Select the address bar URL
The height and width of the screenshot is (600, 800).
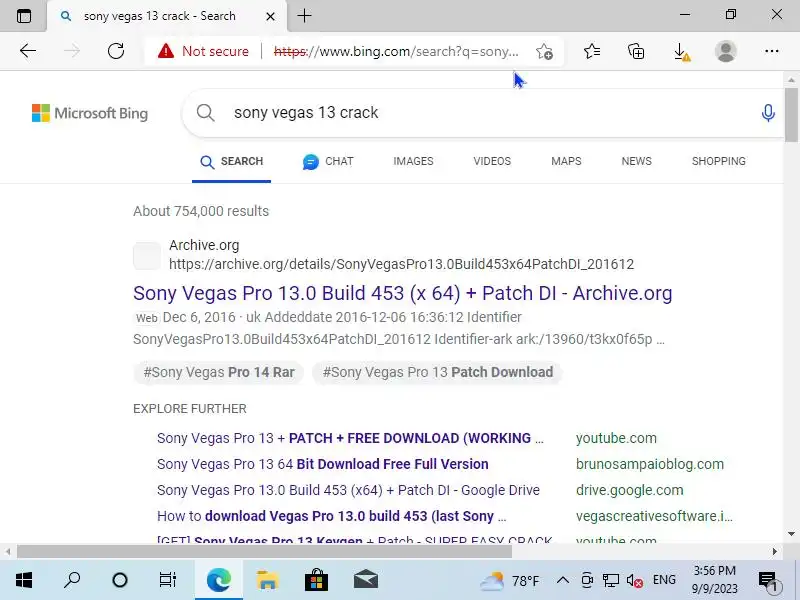click(x=396, y=52)
